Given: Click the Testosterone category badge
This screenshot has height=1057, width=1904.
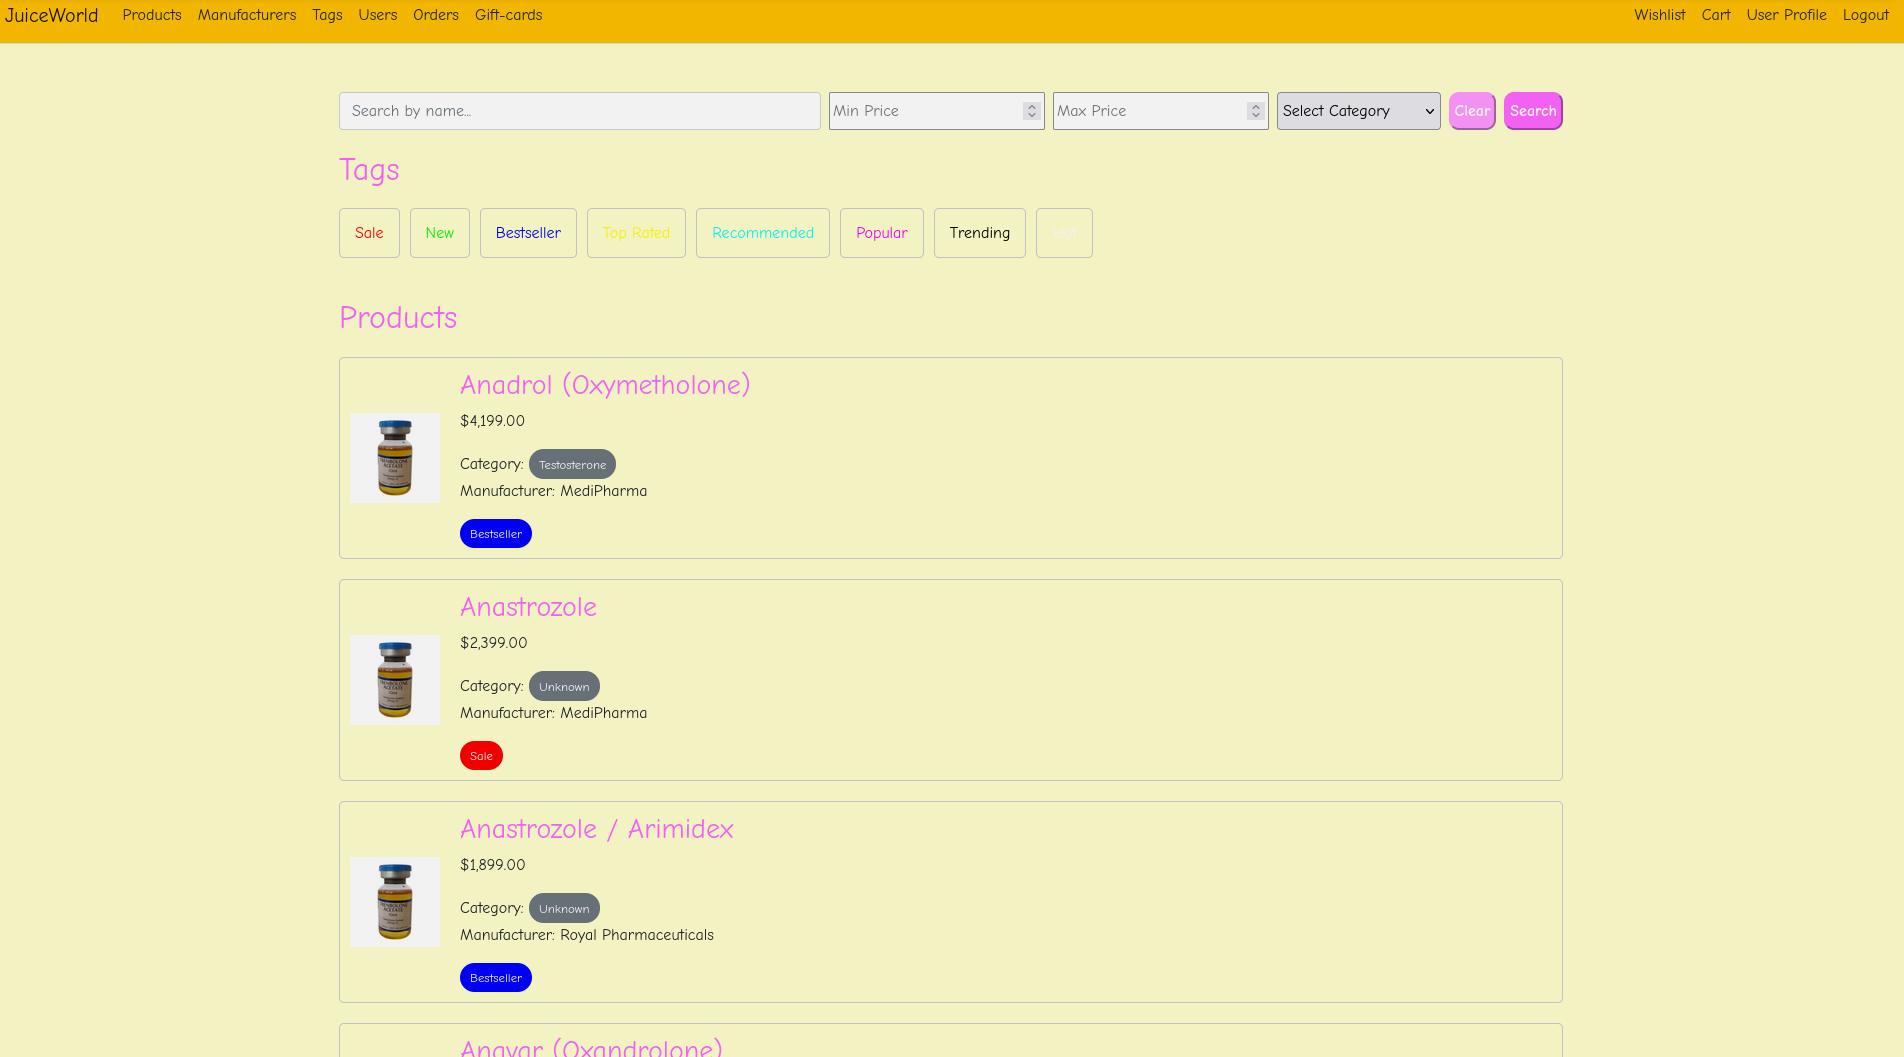Looking at the screenshot, I should click(572, 464).
